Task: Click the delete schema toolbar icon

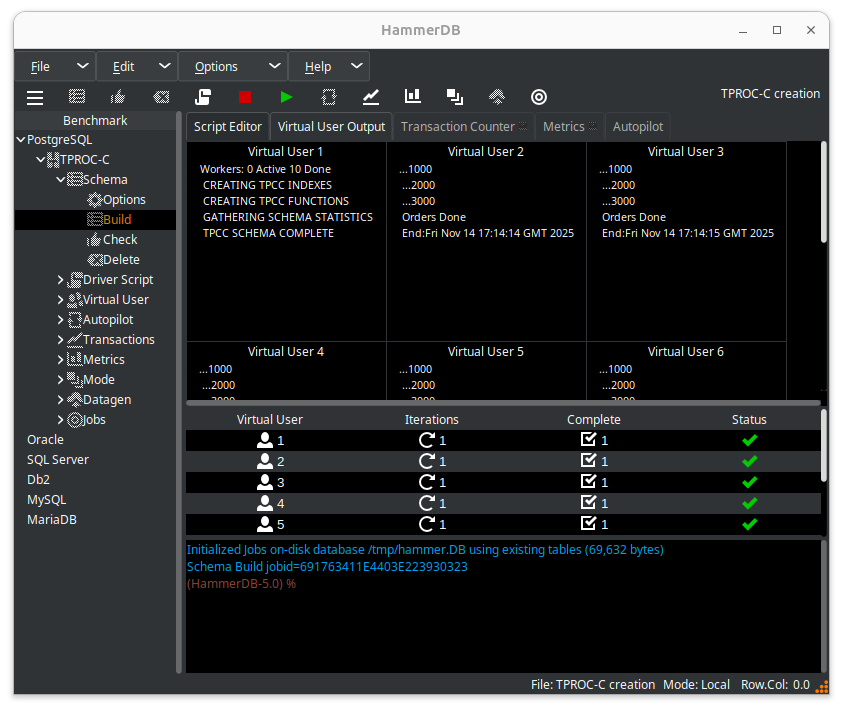Action: point(160,97)
